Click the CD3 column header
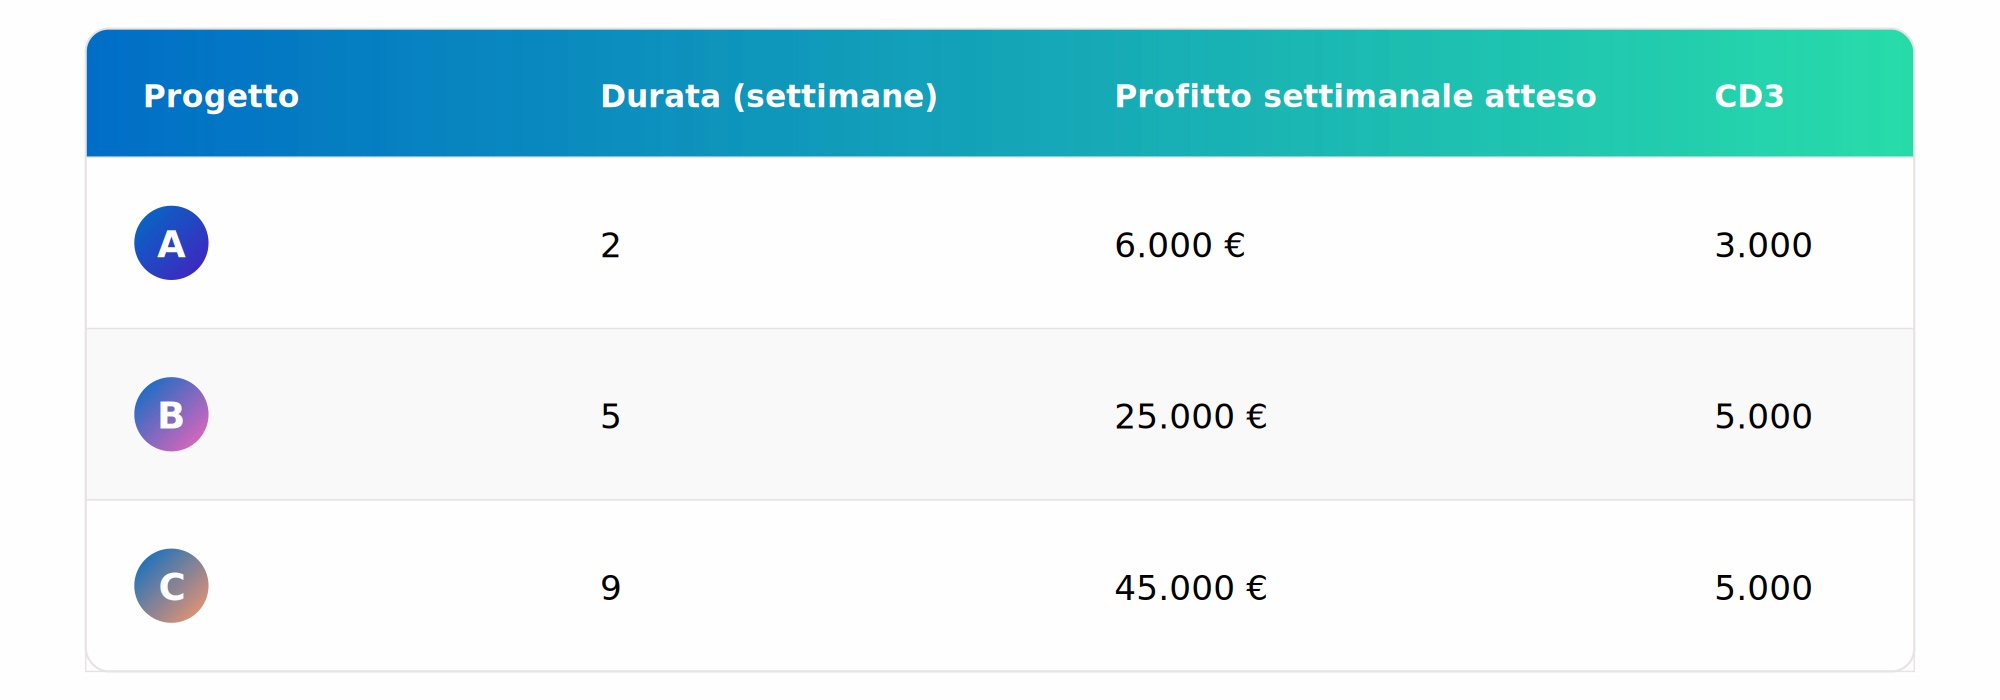 click(1749, 96)
